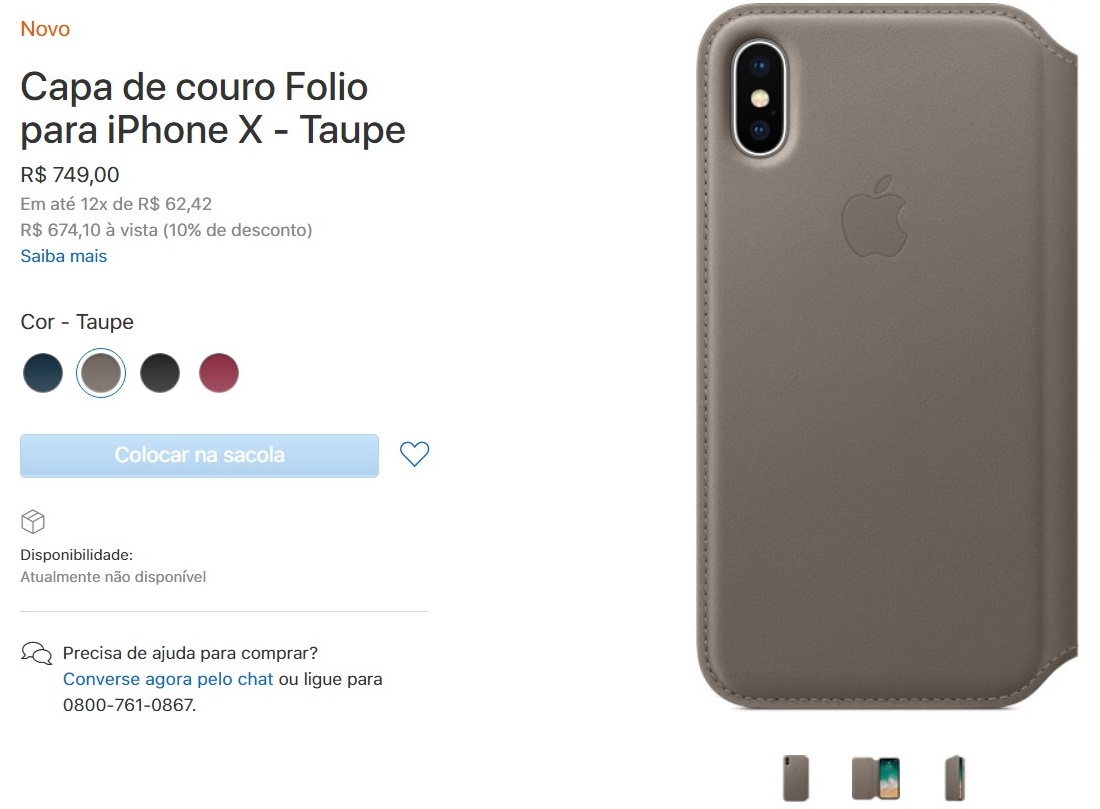Click the embossed Apple logo on the case

pyautogui.click(x=874, y=216)
